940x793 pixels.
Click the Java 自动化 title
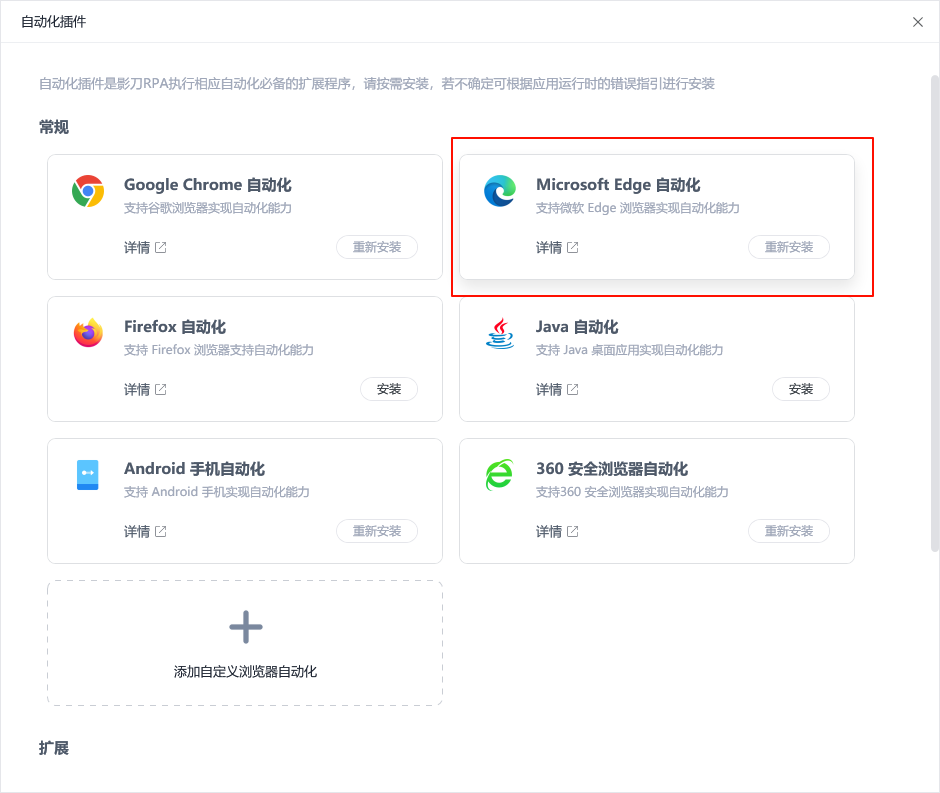577,327
